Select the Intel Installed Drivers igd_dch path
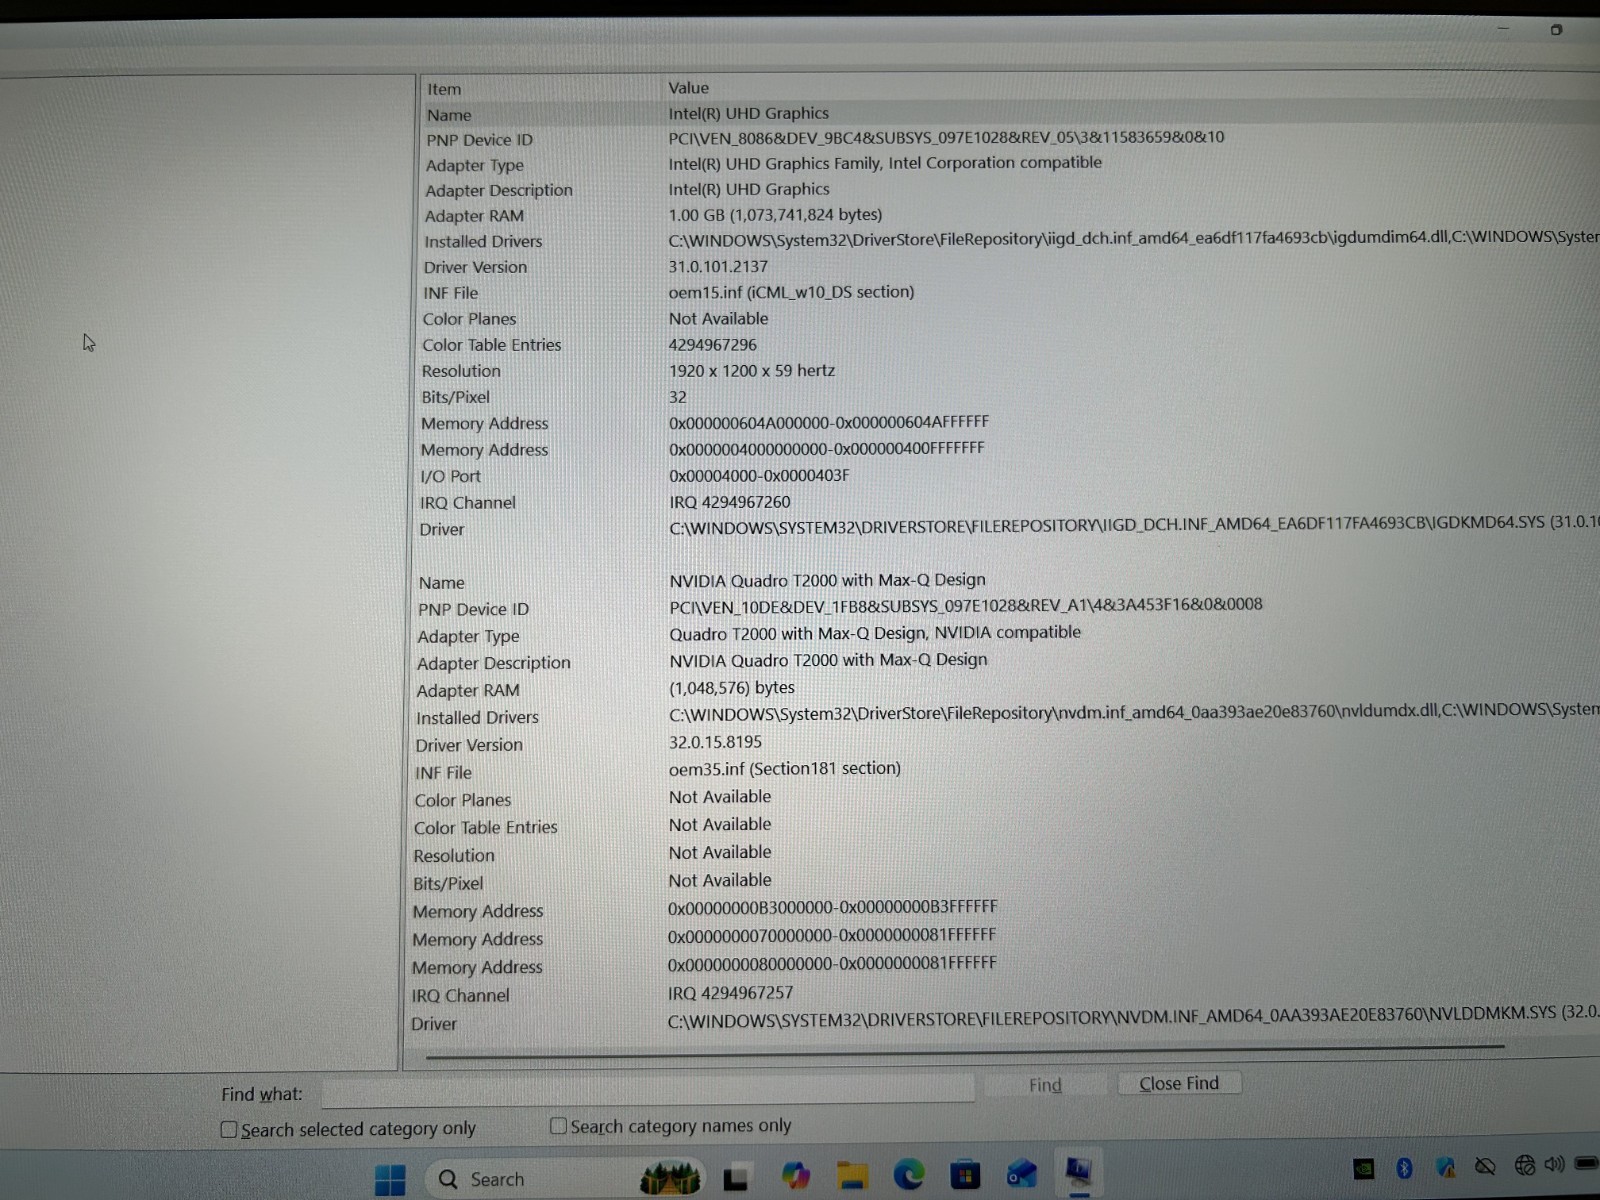Image resolution: width=1600 pixels, height=1200 pixels. (x=1133, y=238)
